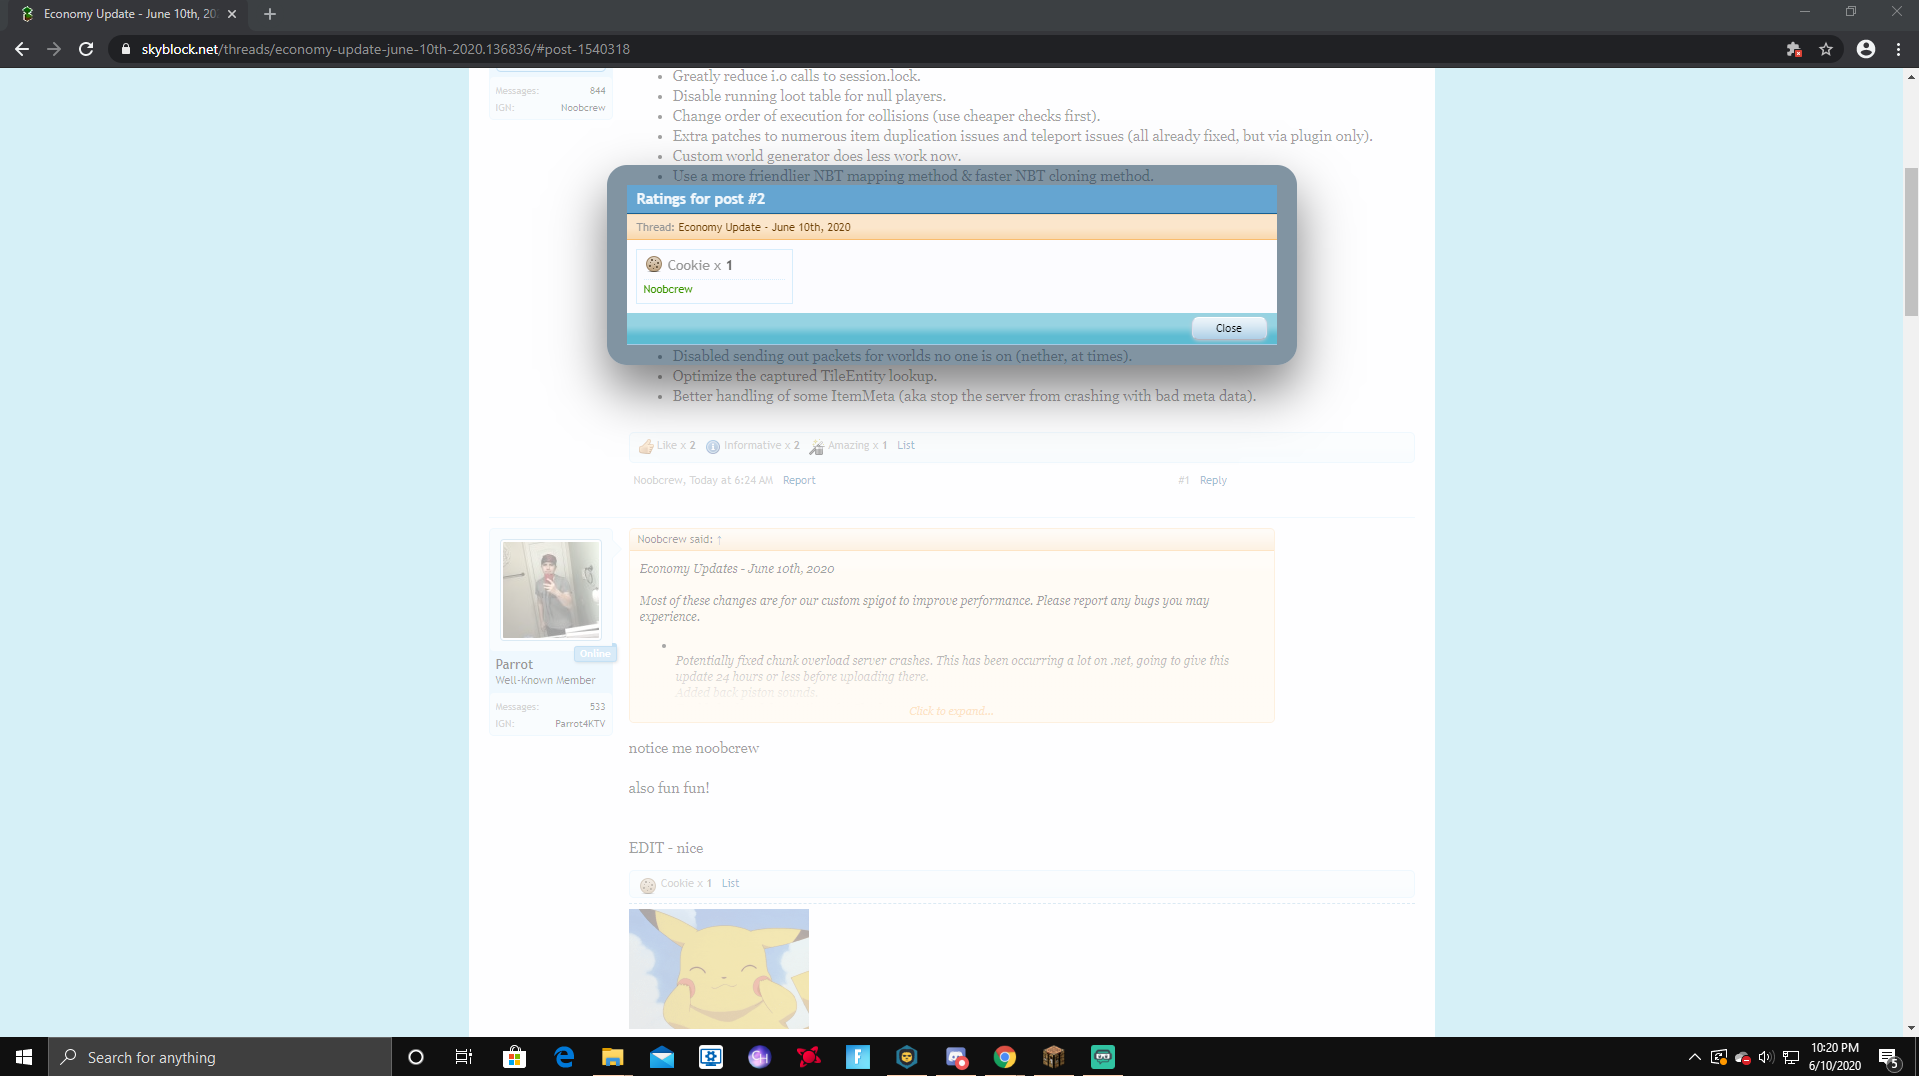Open clock and calendar flyout
This screenshot has height=1076, width=1919.
tap(1834, 1057)
